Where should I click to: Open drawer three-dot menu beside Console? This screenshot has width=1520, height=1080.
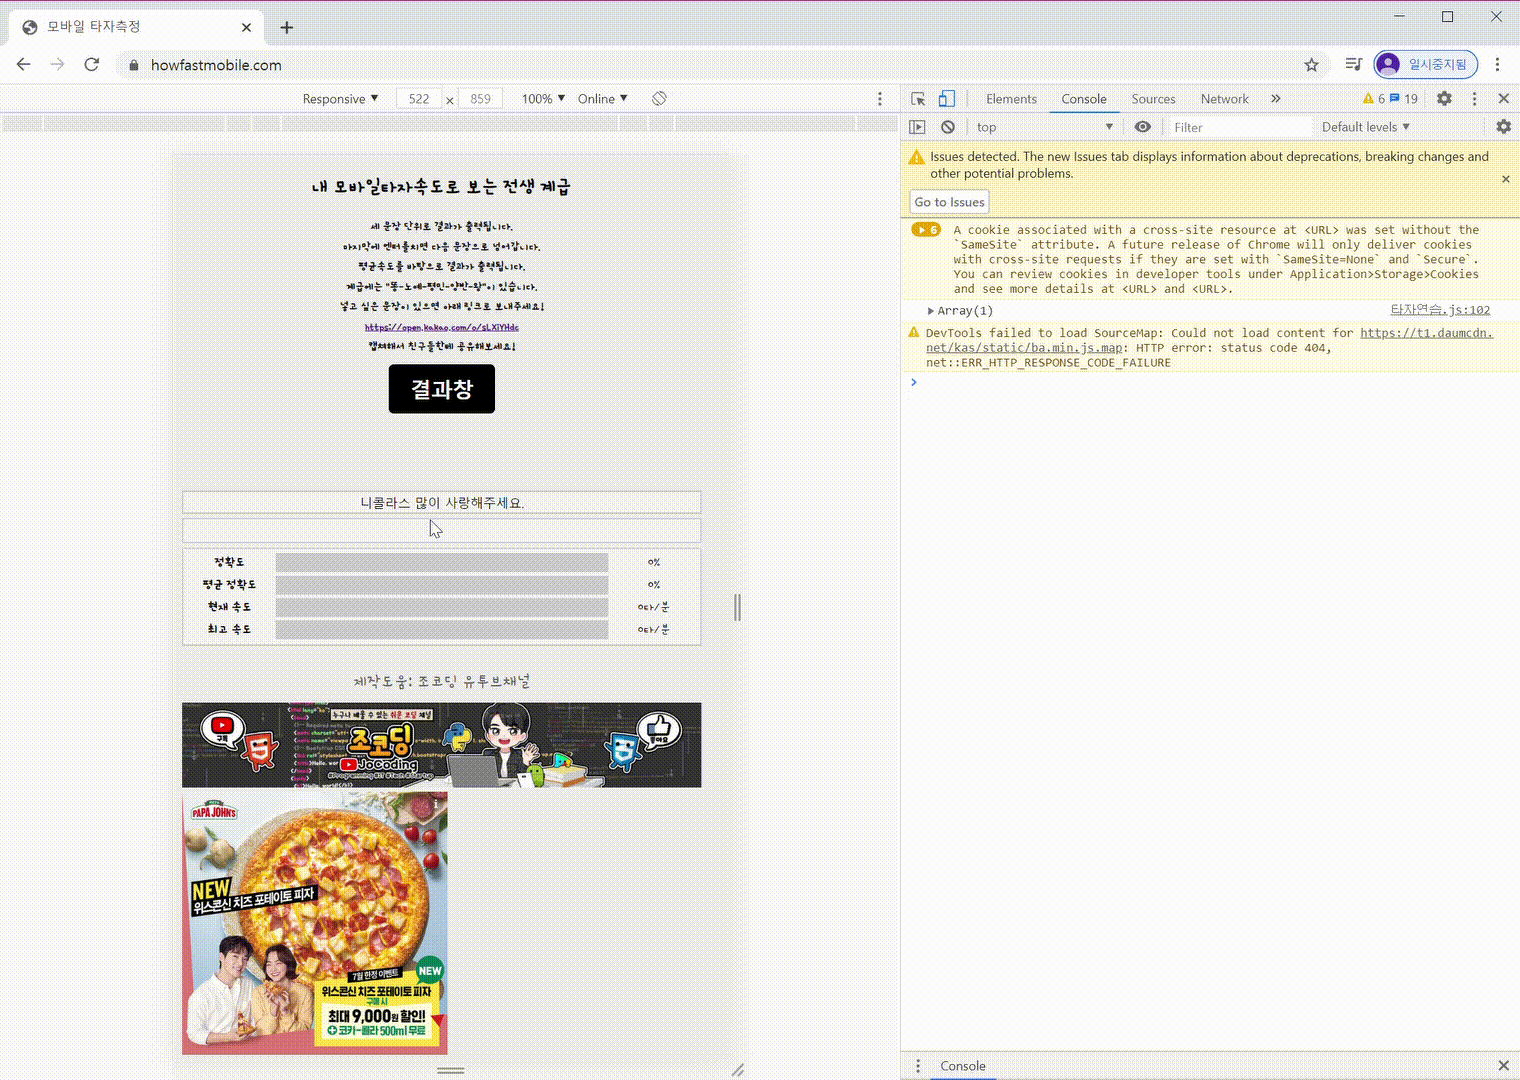pos(918,1066)
